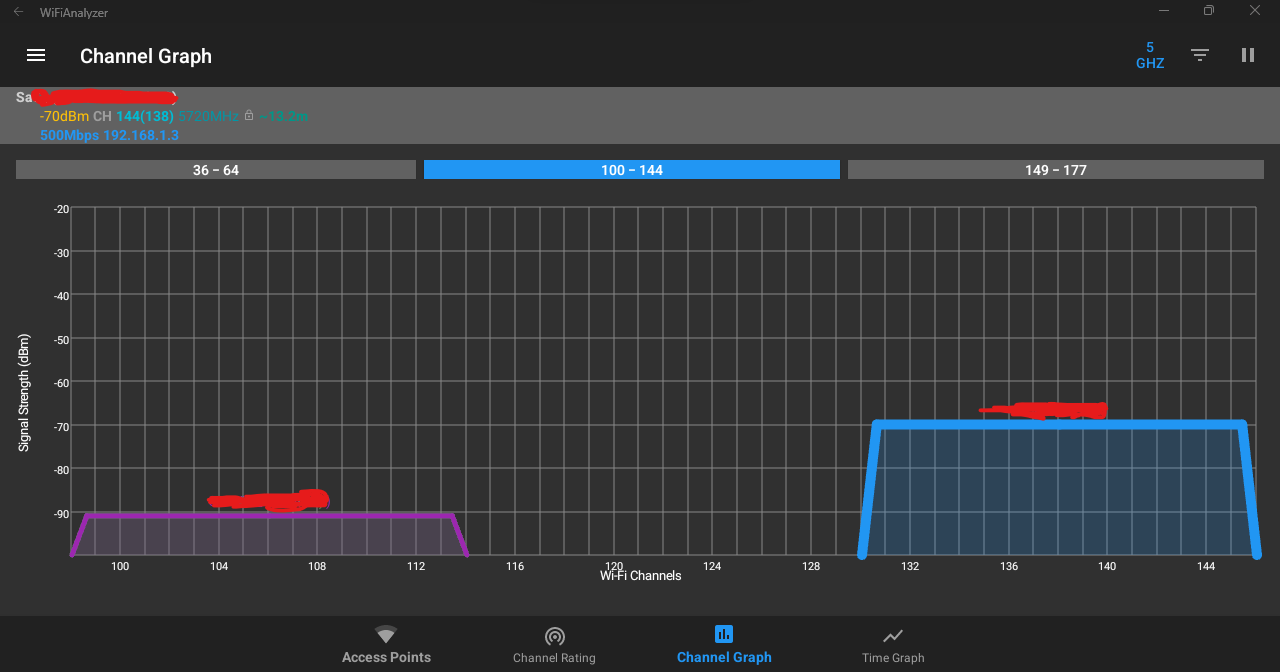Screen dimensions: 1280x672
Task: Open the filter options
Action: pyautogui.click(x=1200, y=55)
